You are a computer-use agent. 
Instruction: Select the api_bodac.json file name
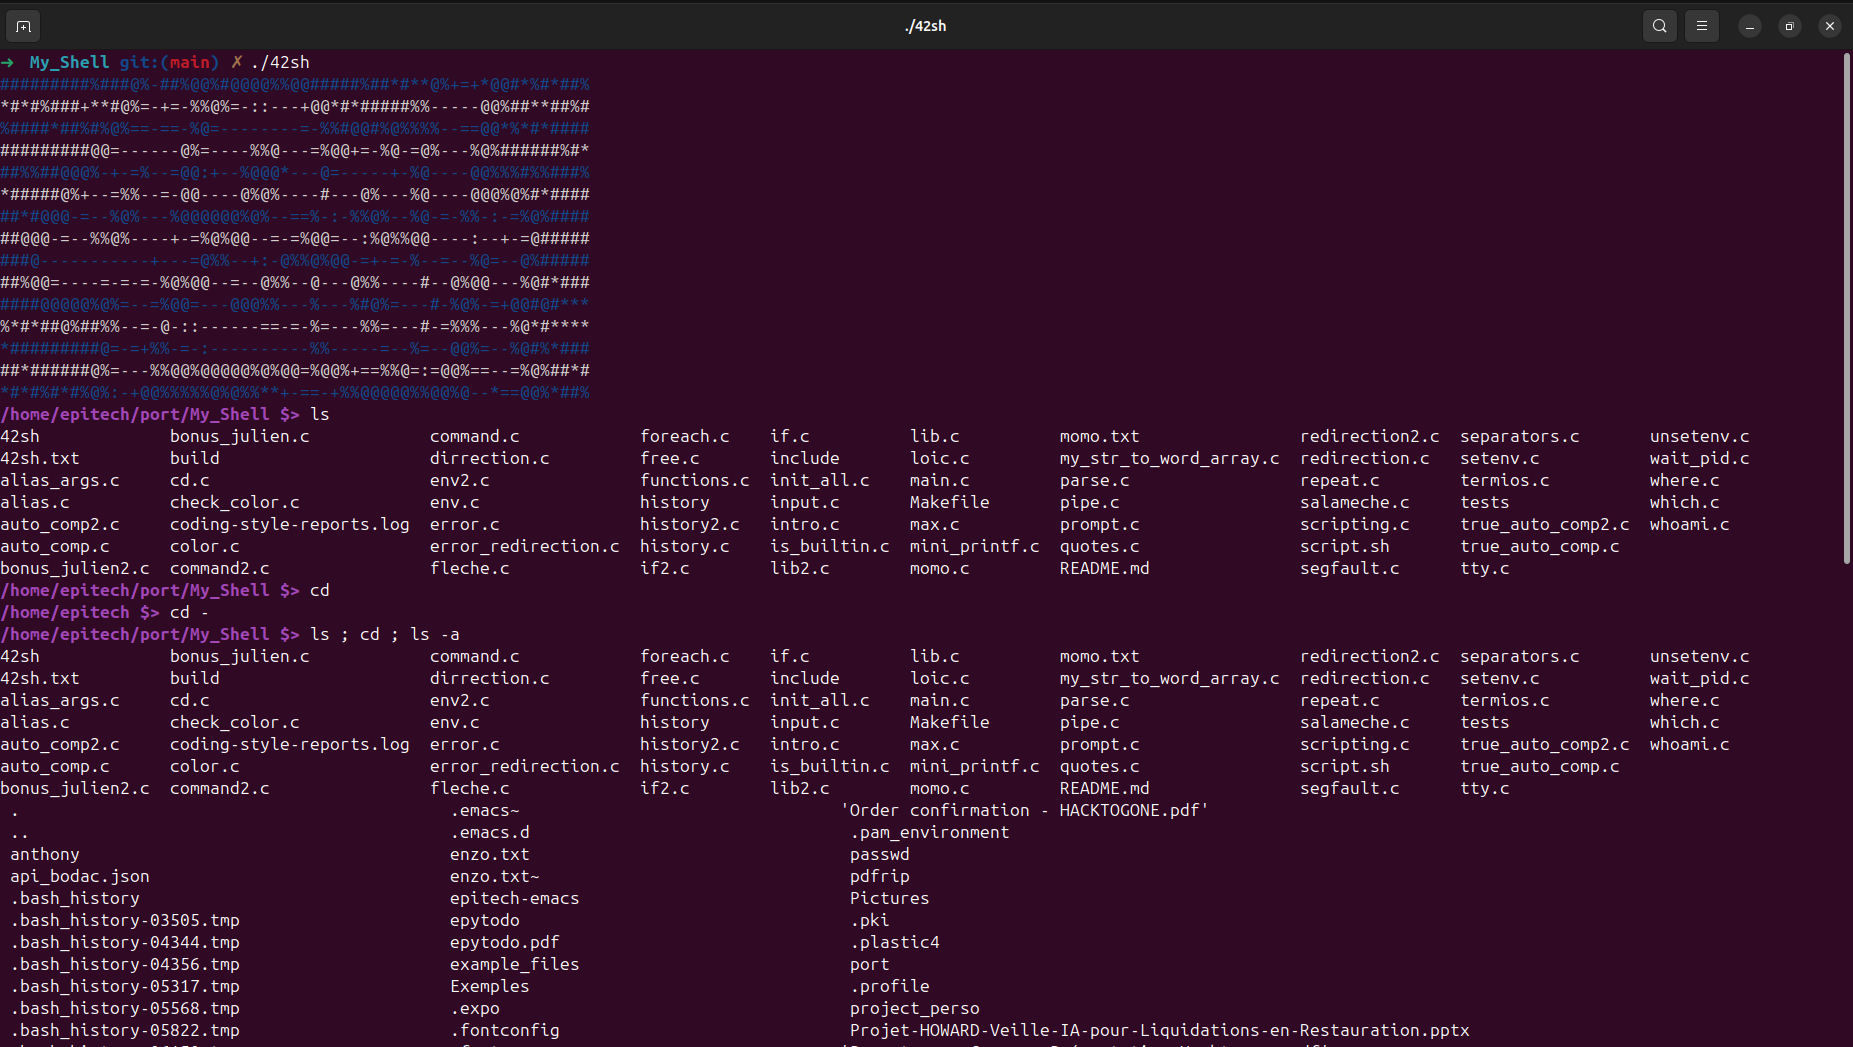coord(80,876)
